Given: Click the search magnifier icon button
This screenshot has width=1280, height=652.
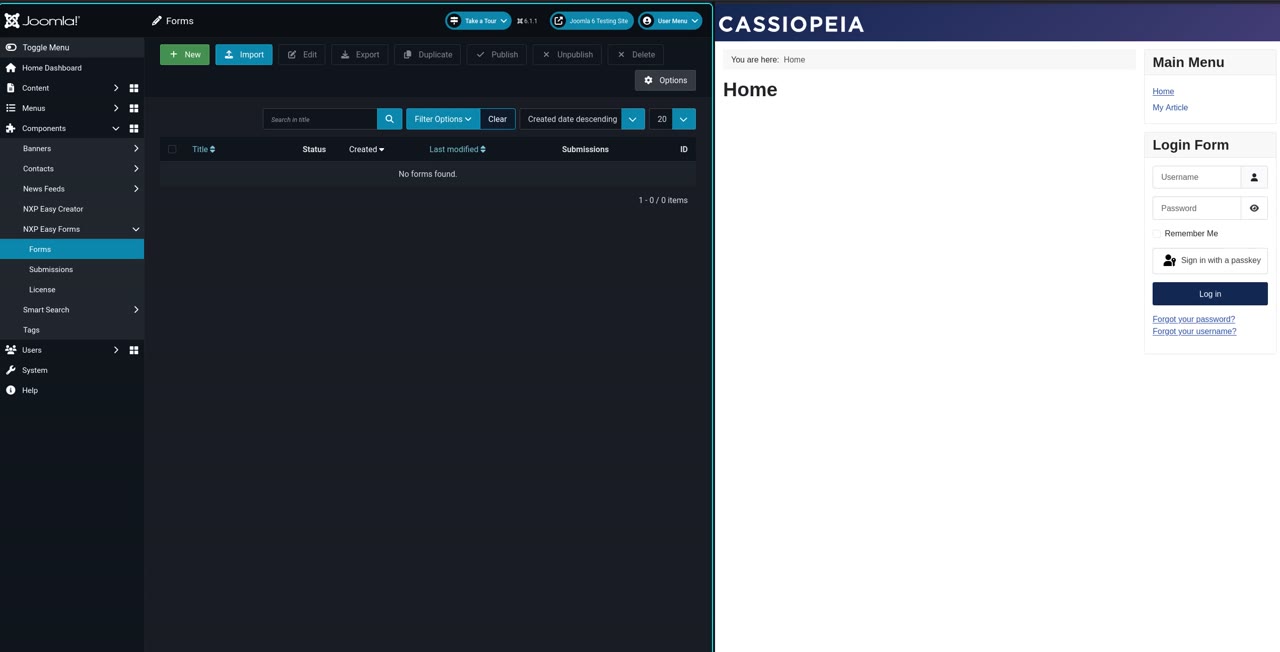Looking at the screenshot, I should (x=389, y=119).
